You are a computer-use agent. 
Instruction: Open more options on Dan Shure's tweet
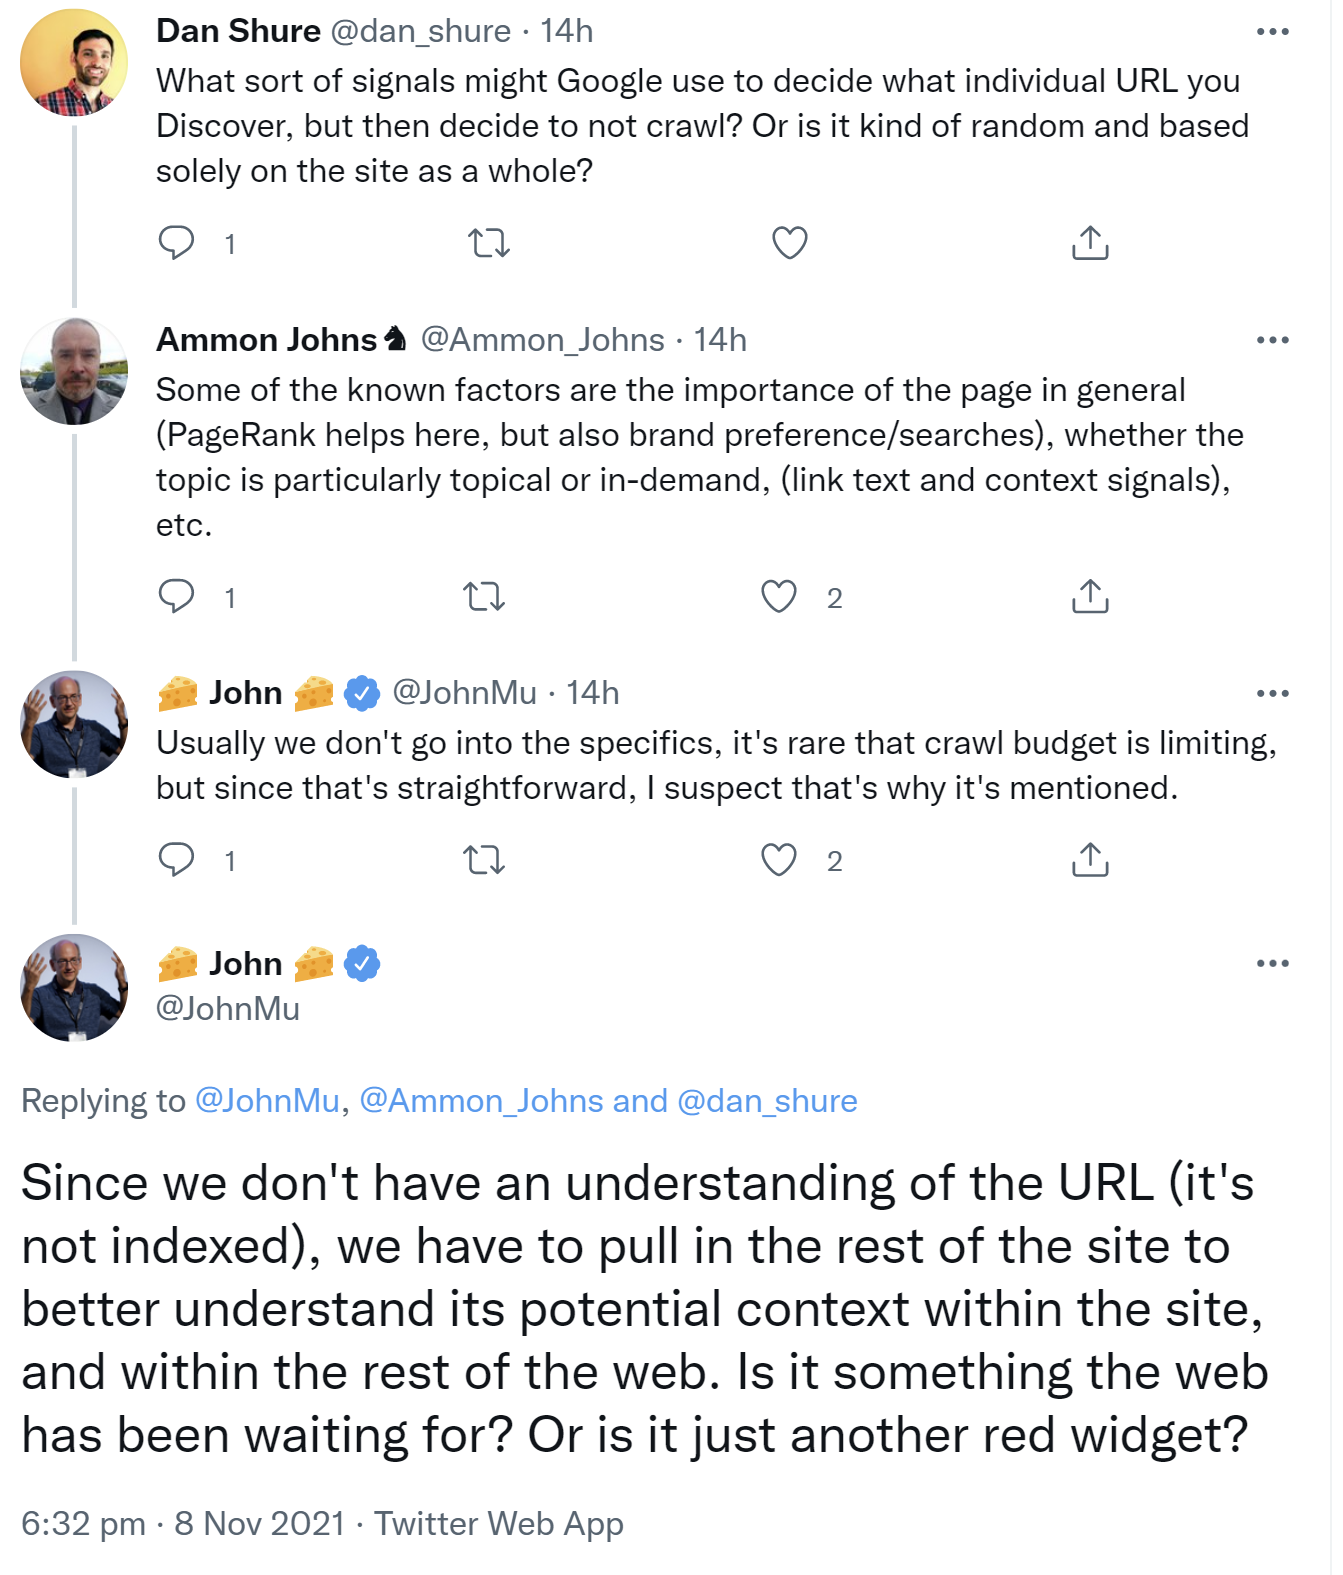(x=1272, y=32)
